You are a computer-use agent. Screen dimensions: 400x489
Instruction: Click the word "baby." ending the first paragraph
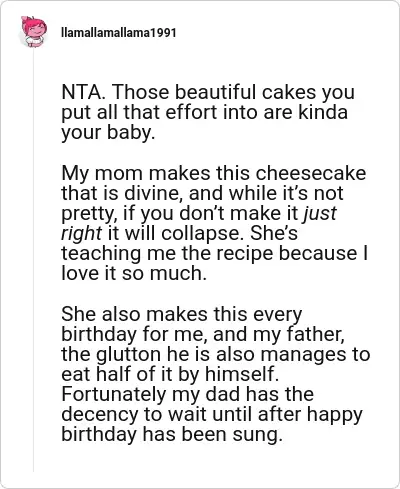point(131,133)
